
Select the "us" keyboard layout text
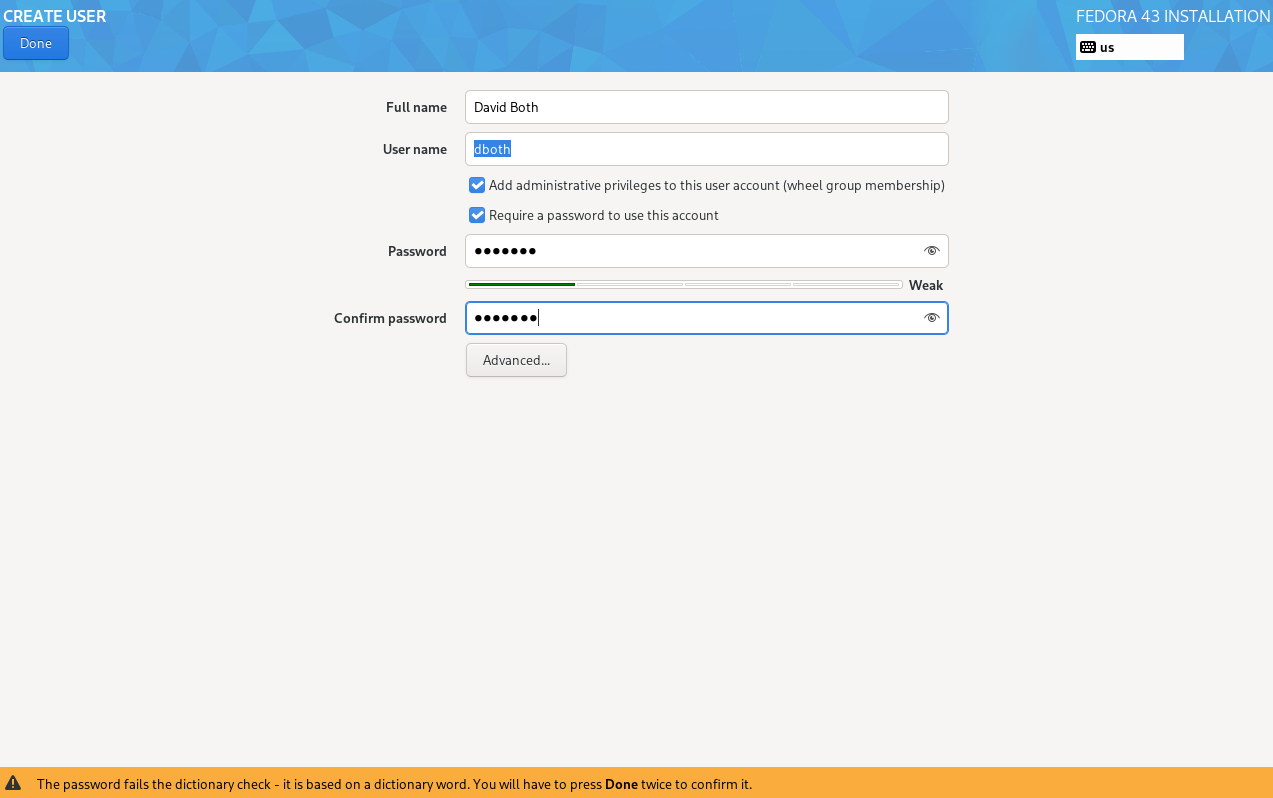click(x=1107, y=47)
